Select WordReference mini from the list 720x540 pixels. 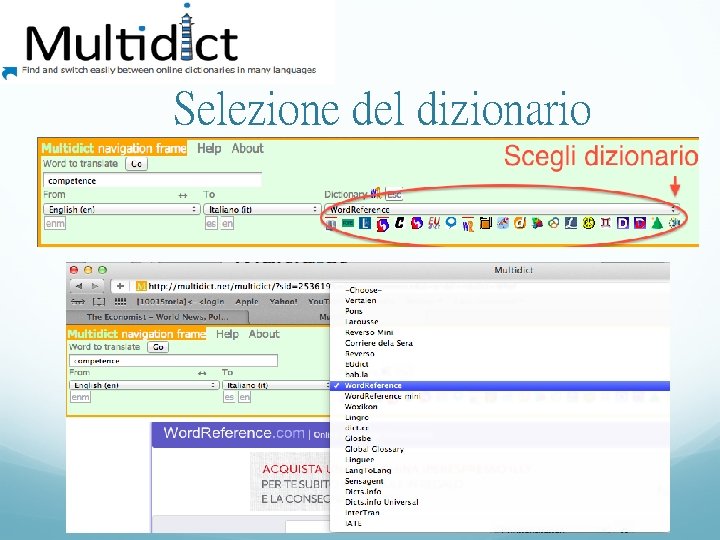[x=382, y=396]
